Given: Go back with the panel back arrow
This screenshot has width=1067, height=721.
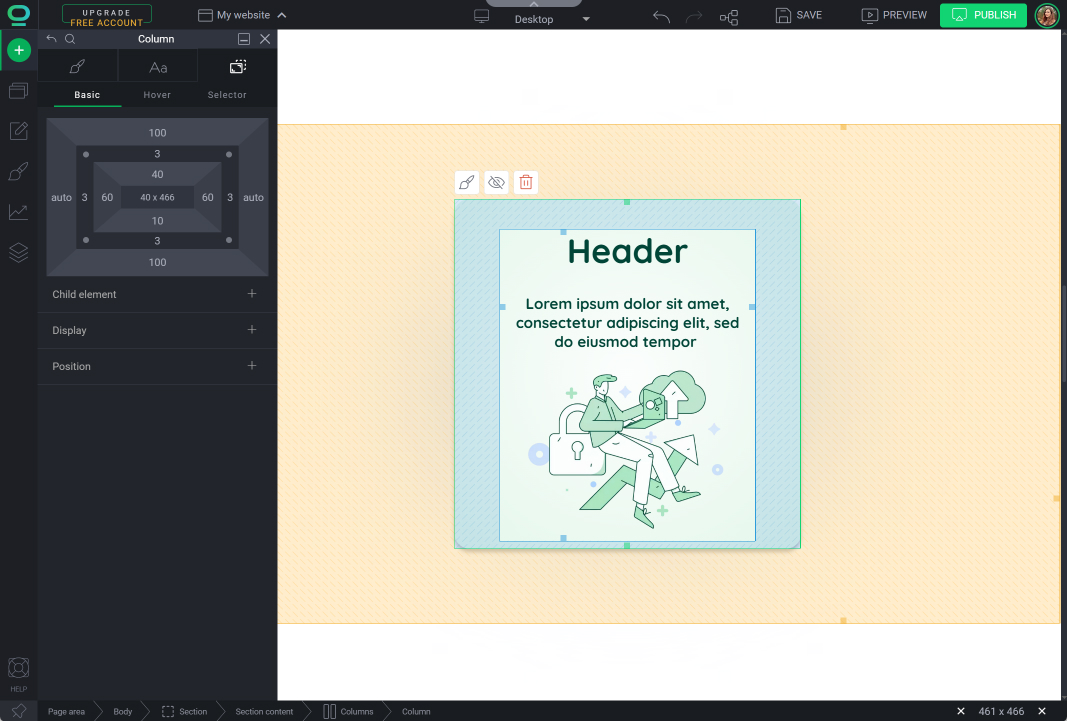Looking at the screenshot, I should [x=52, y=39].
